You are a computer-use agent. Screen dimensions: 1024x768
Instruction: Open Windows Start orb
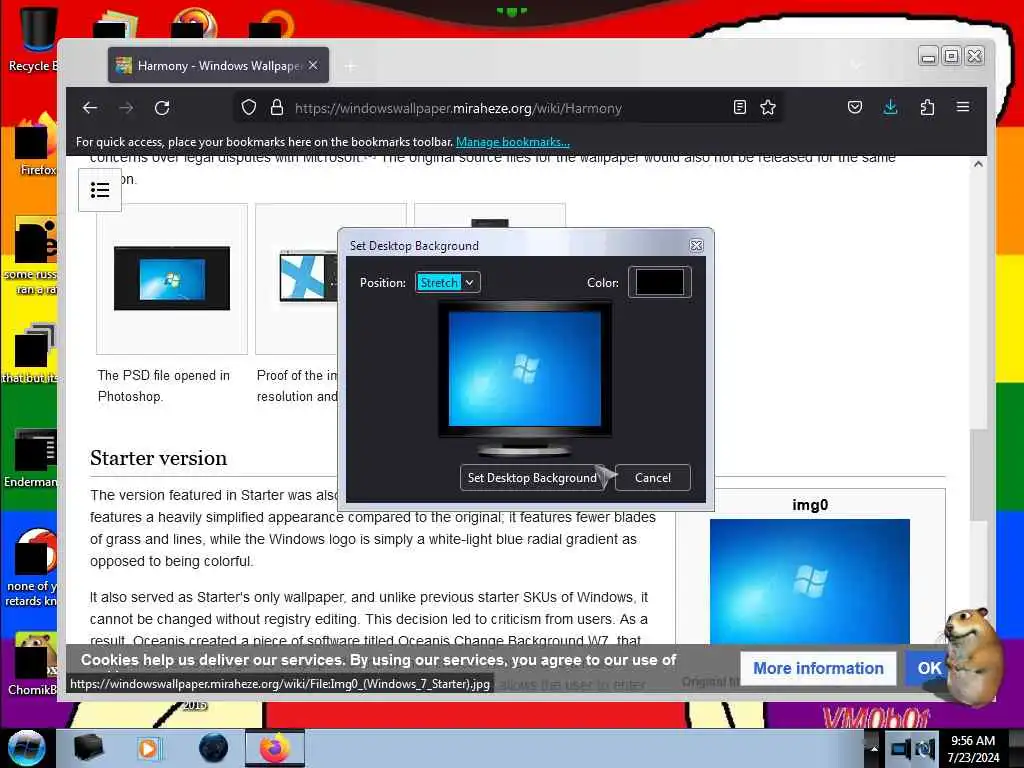pos(26,748)
